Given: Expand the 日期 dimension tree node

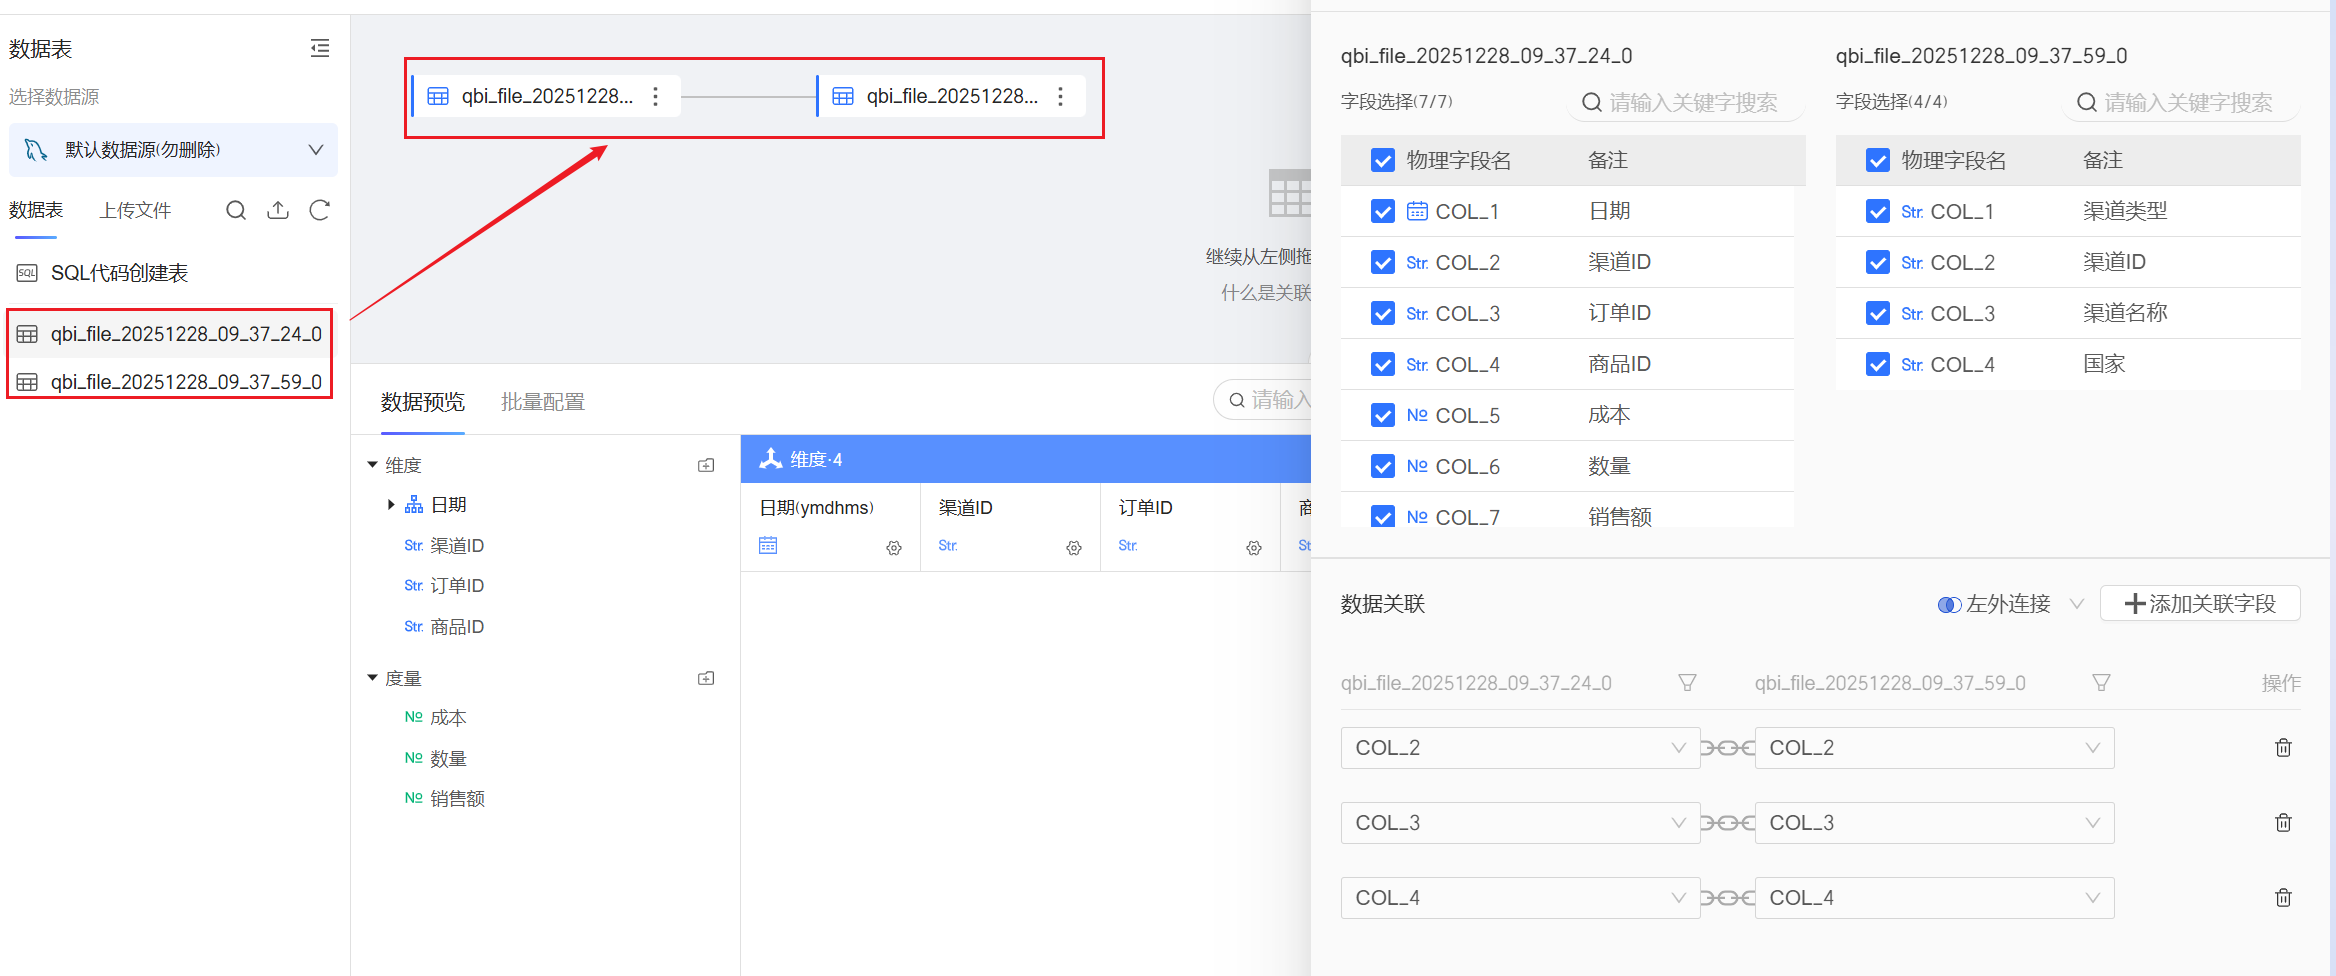Looking at the screenshot, I should tap(391, 505).
